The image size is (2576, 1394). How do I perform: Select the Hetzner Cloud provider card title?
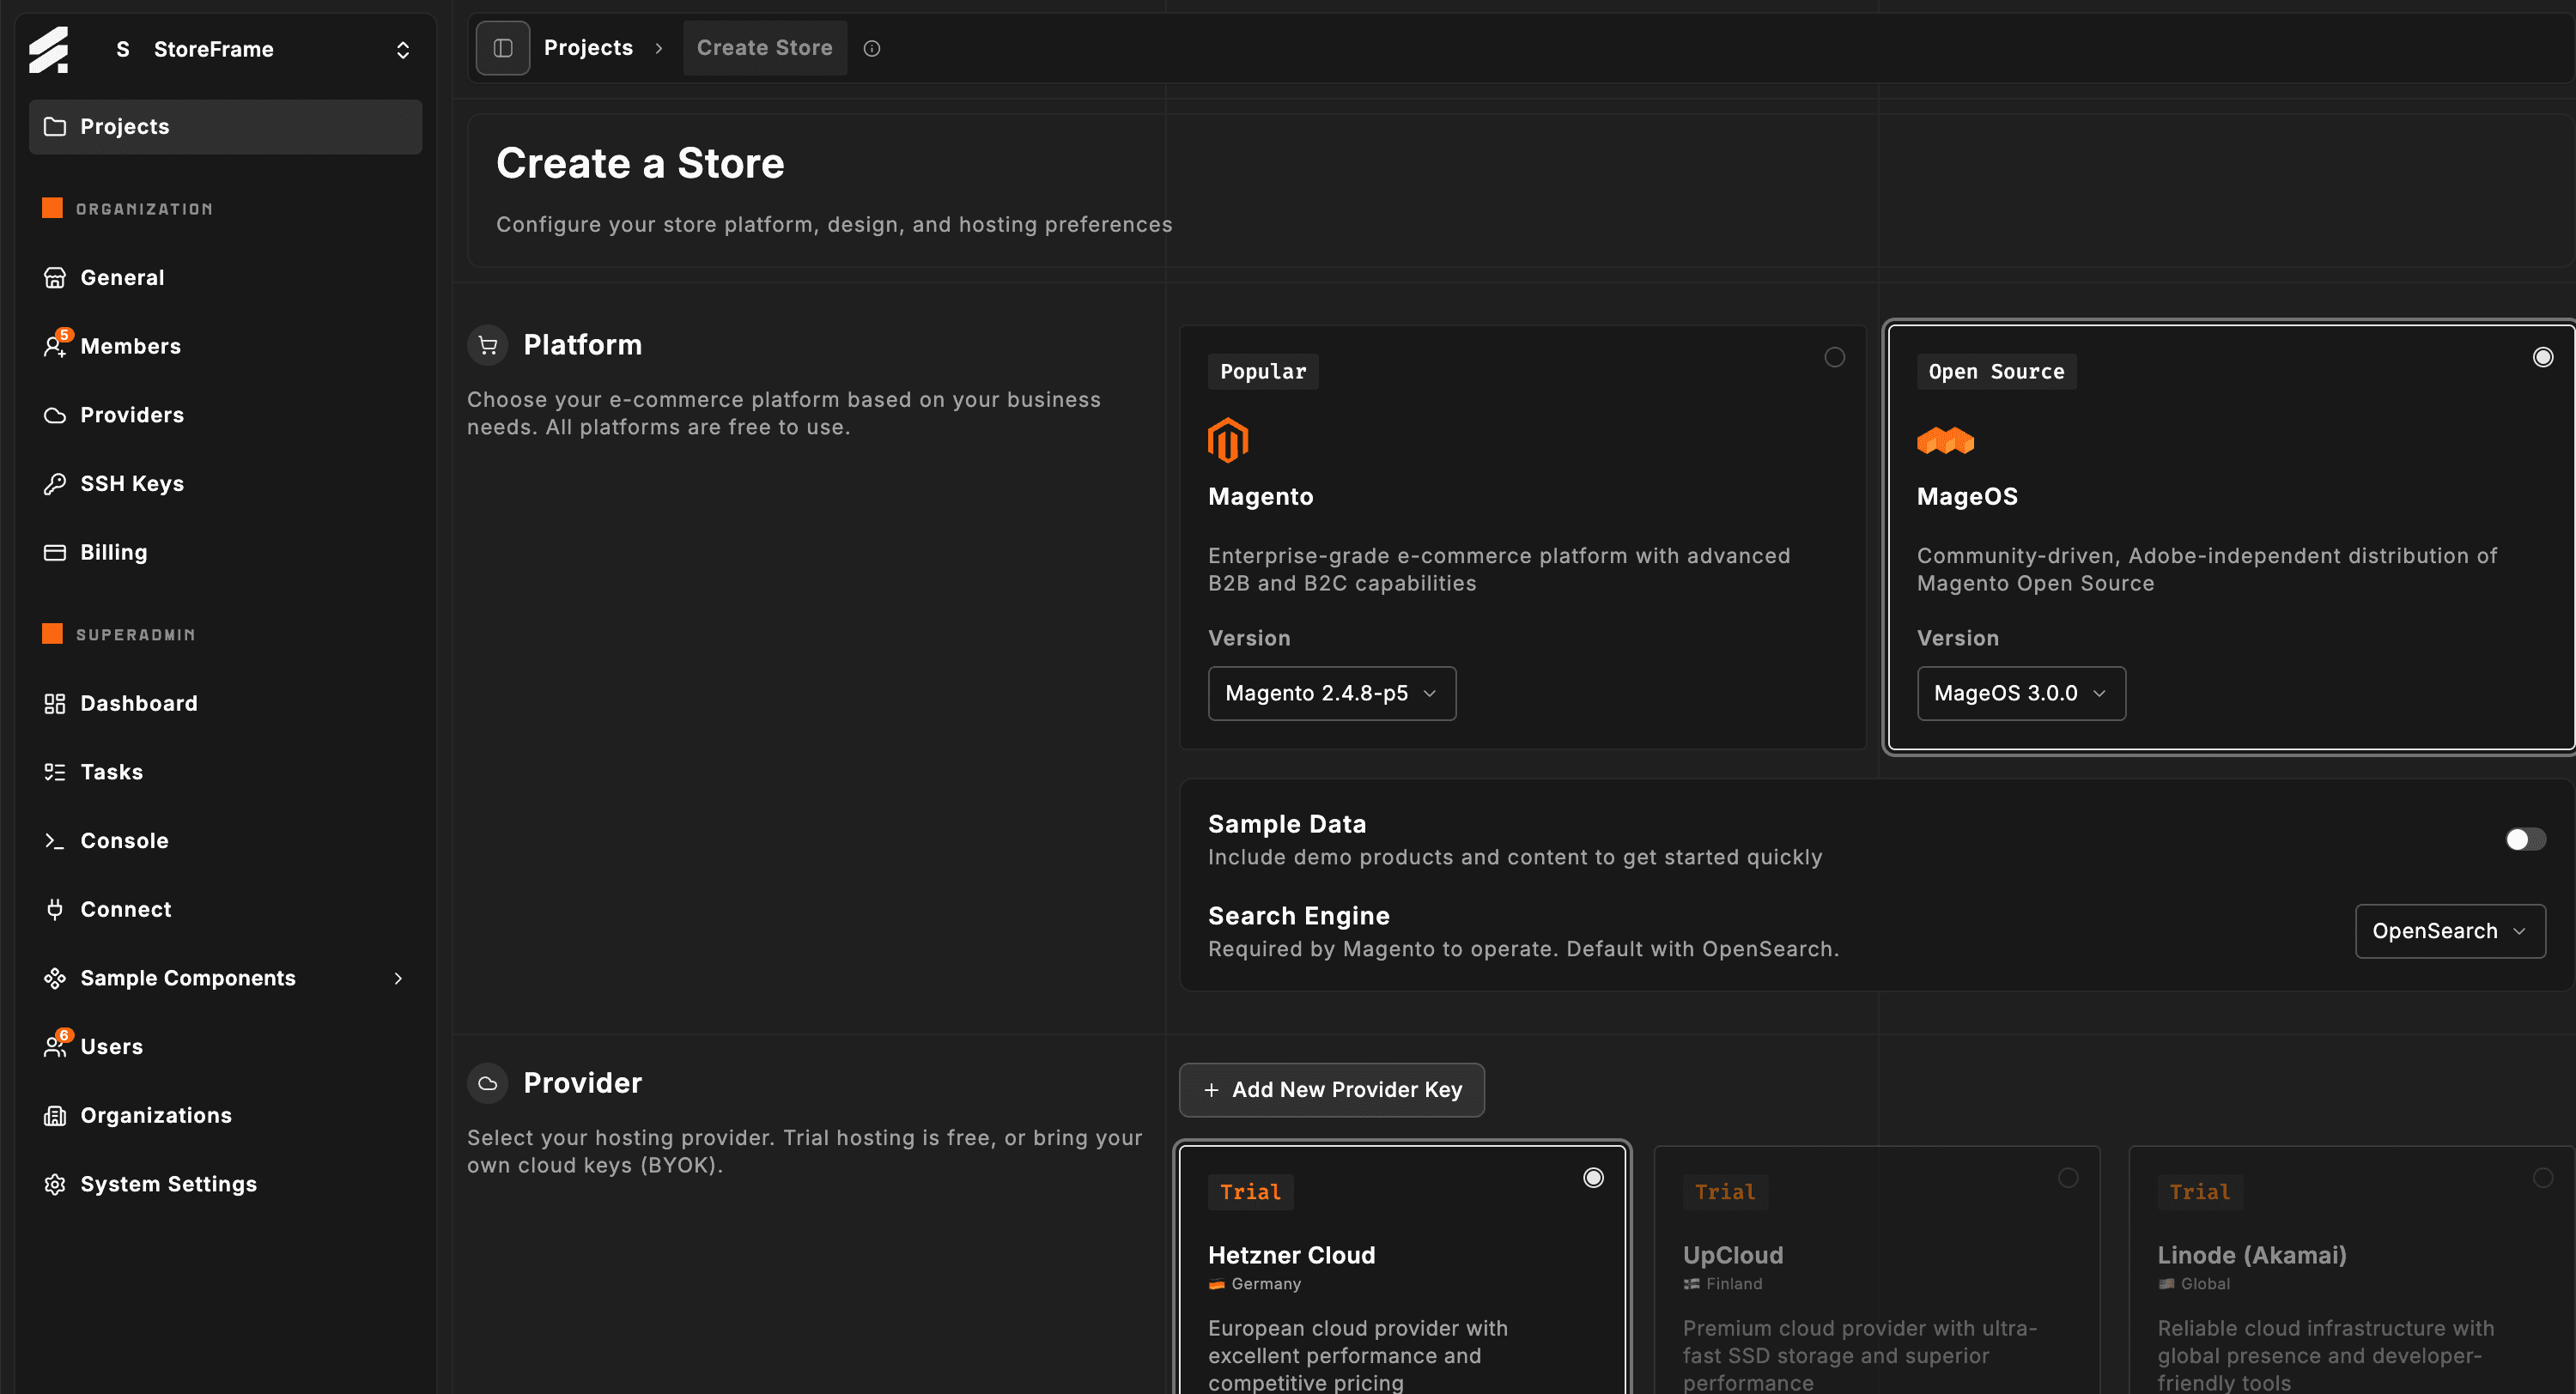(x=1292, y=1256)
